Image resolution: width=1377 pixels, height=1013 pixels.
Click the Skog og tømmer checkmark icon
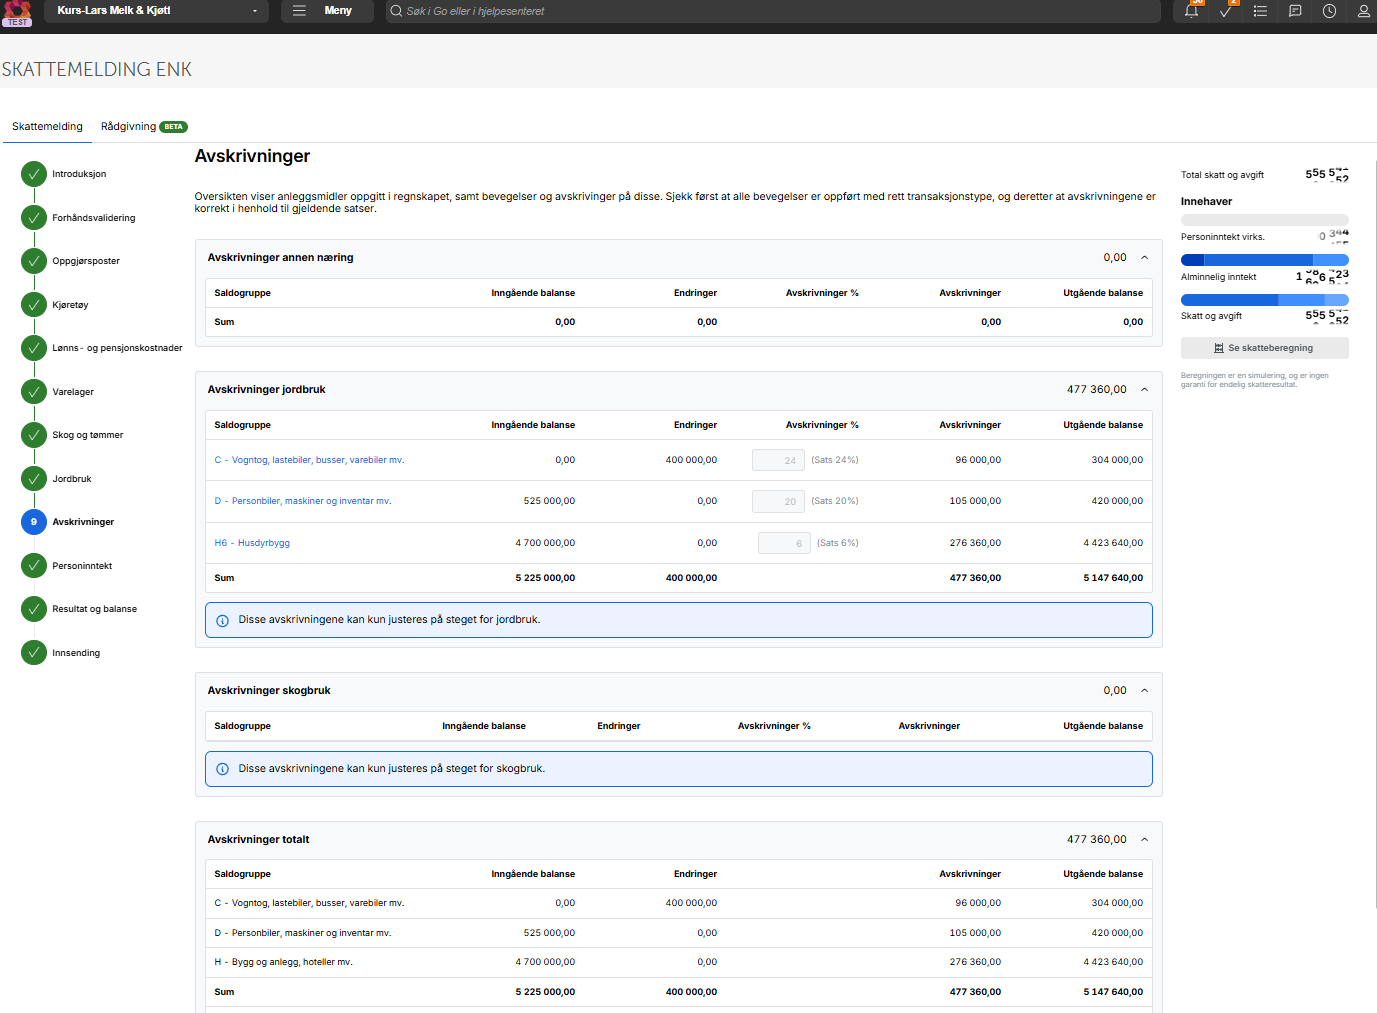(34, 435)
